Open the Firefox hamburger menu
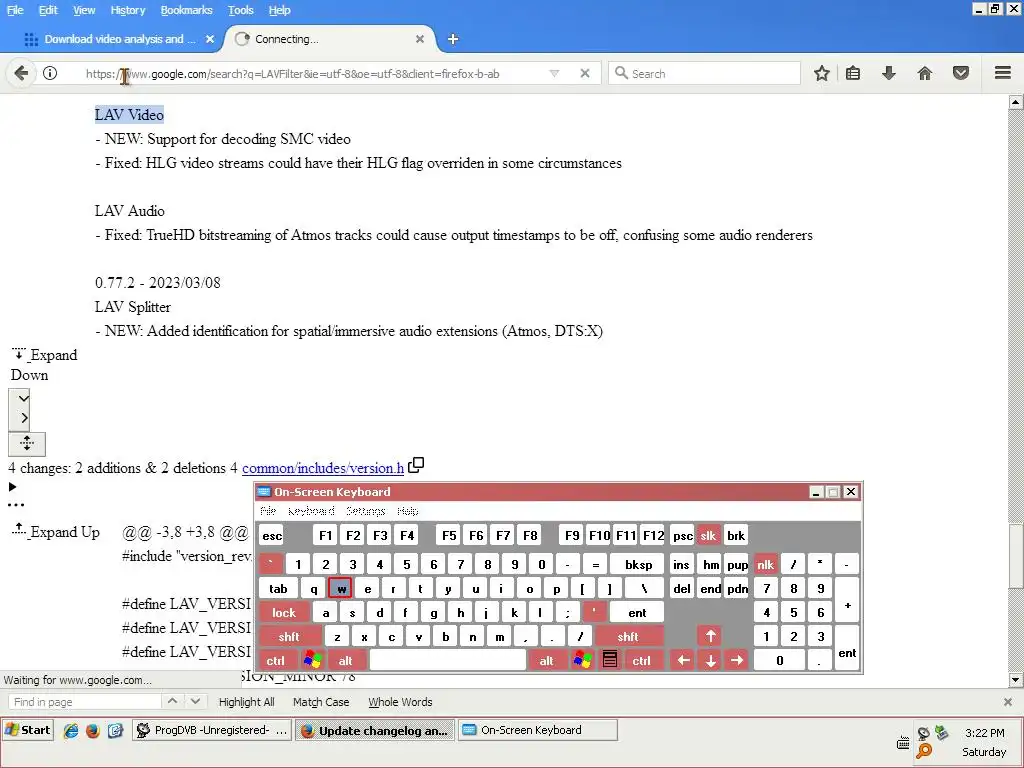 (x=1003, y=72)
